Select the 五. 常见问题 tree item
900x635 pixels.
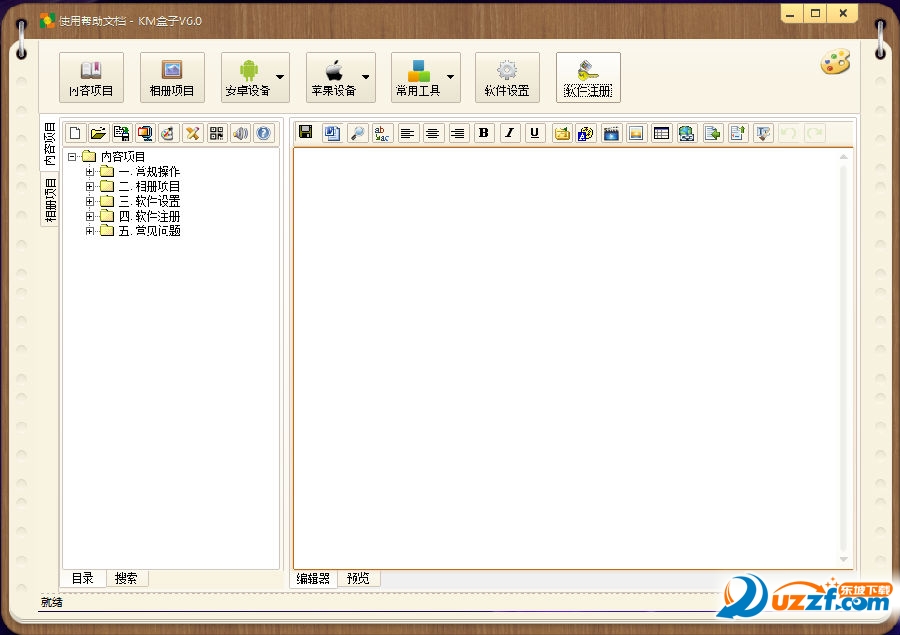[149, 231]
